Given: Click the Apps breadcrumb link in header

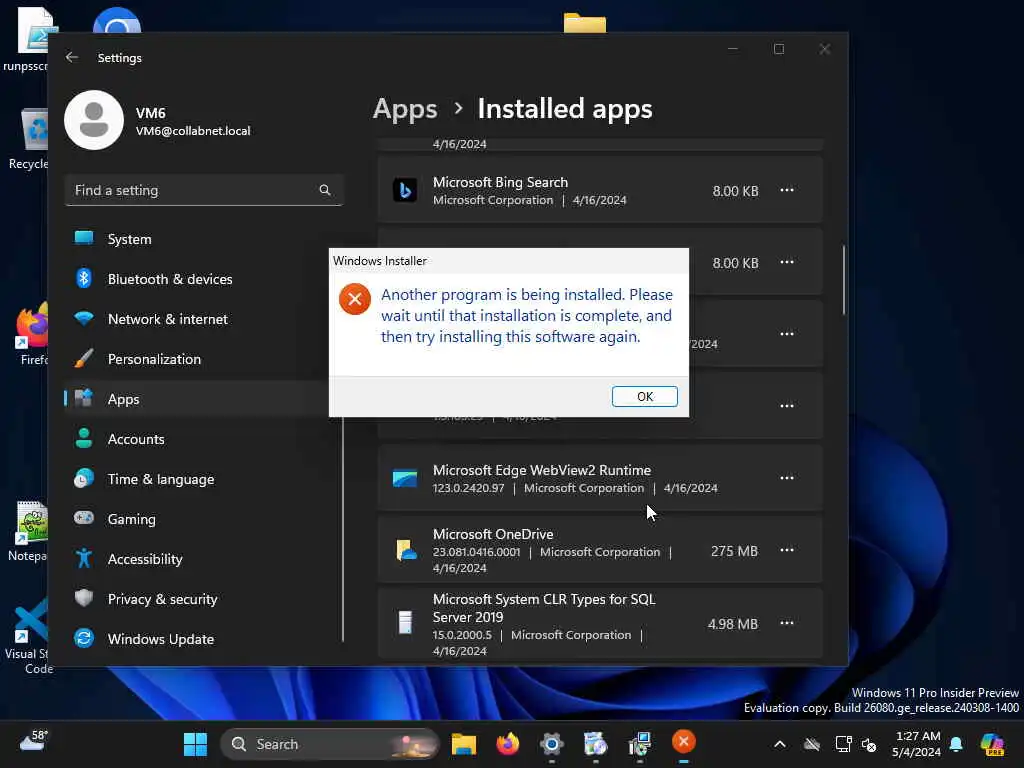Looking at the screenshot, I should tap(405, 109).
